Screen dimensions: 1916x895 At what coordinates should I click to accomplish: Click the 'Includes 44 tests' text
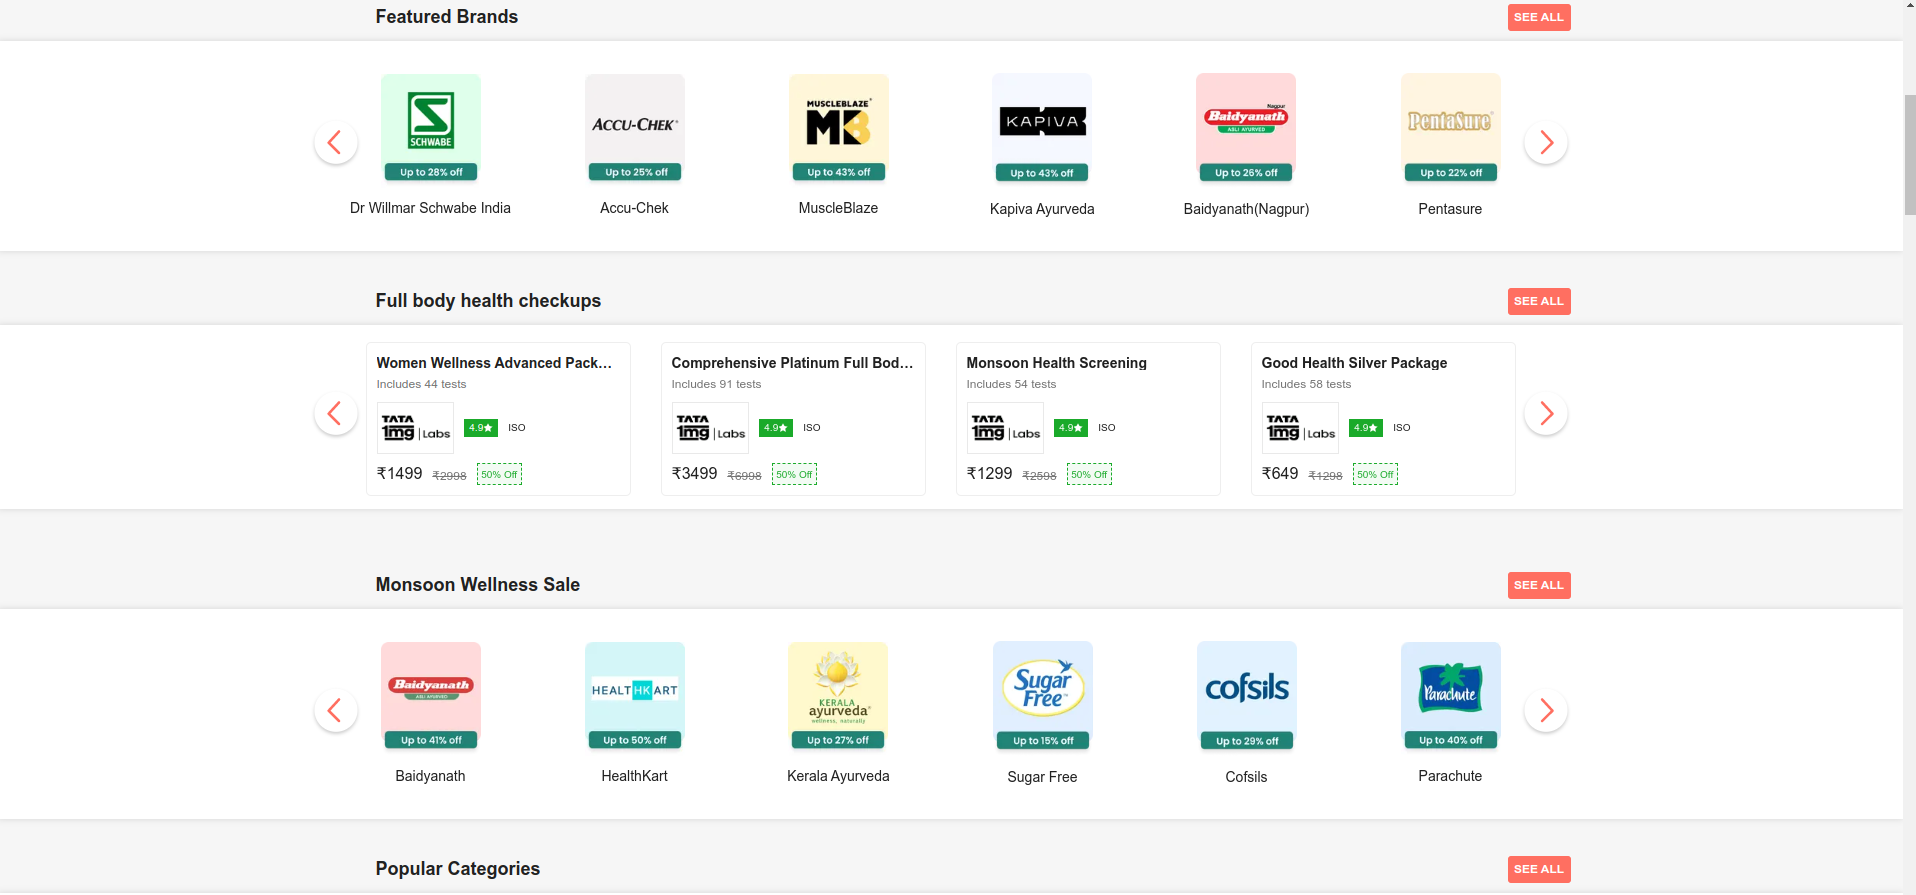[421, 384]
